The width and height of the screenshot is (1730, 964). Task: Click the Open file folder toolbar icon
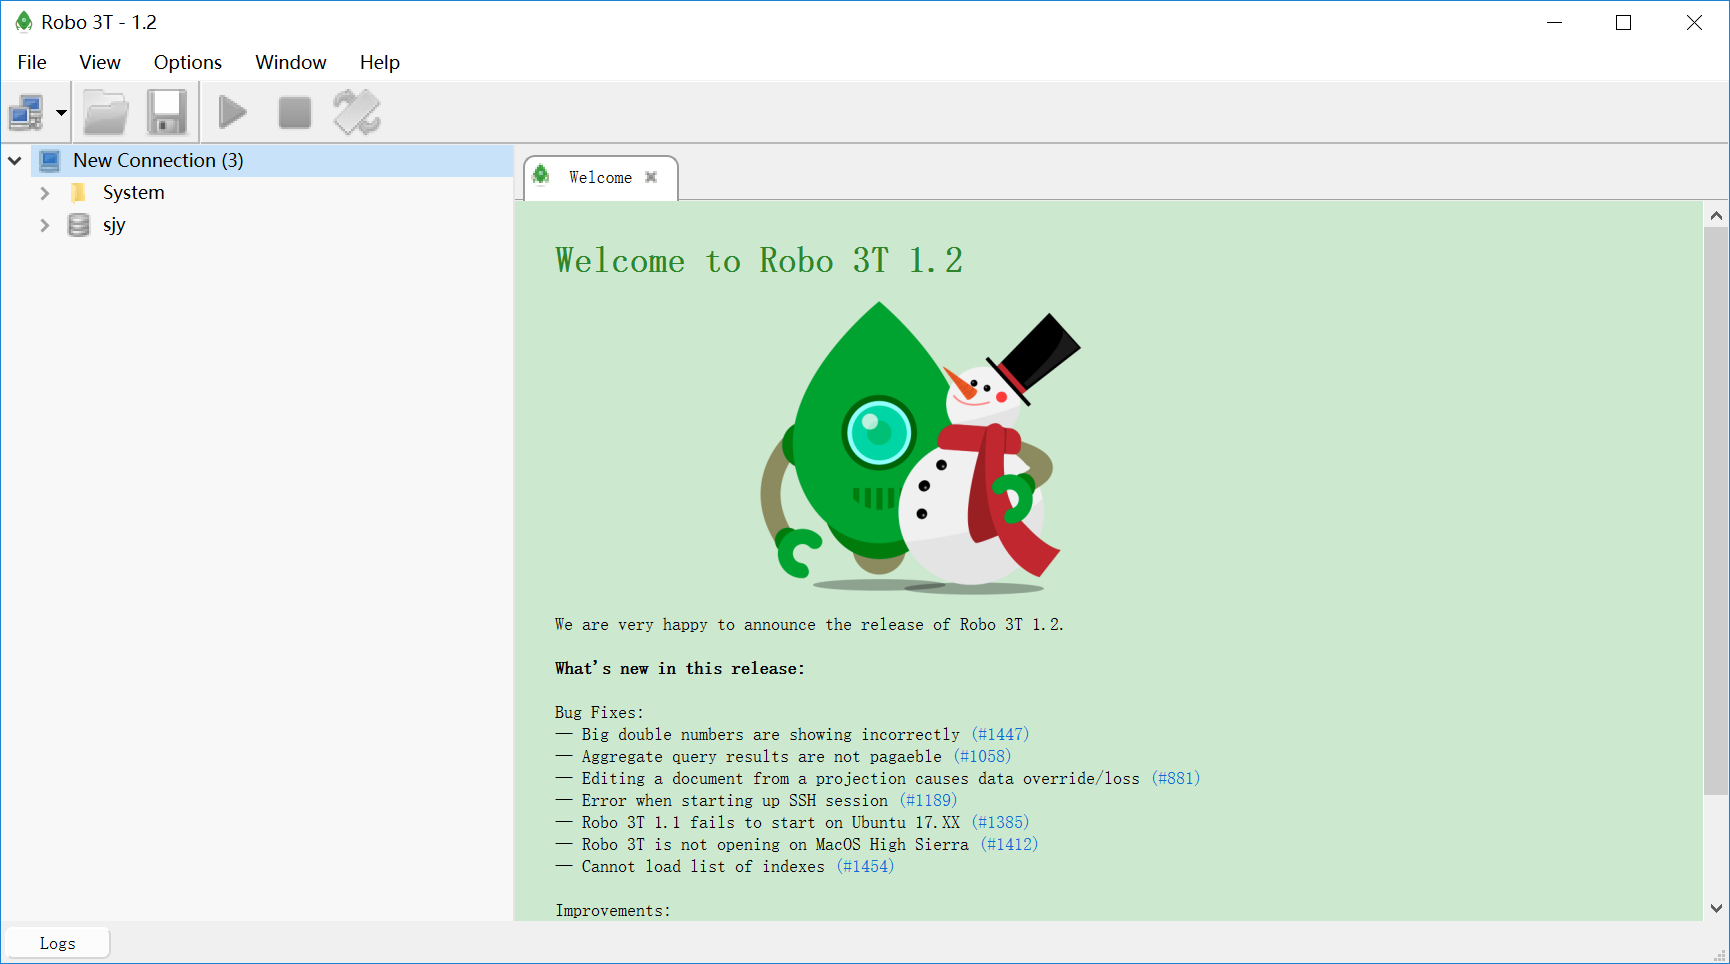pyautogui.click(x=105, y=113)
